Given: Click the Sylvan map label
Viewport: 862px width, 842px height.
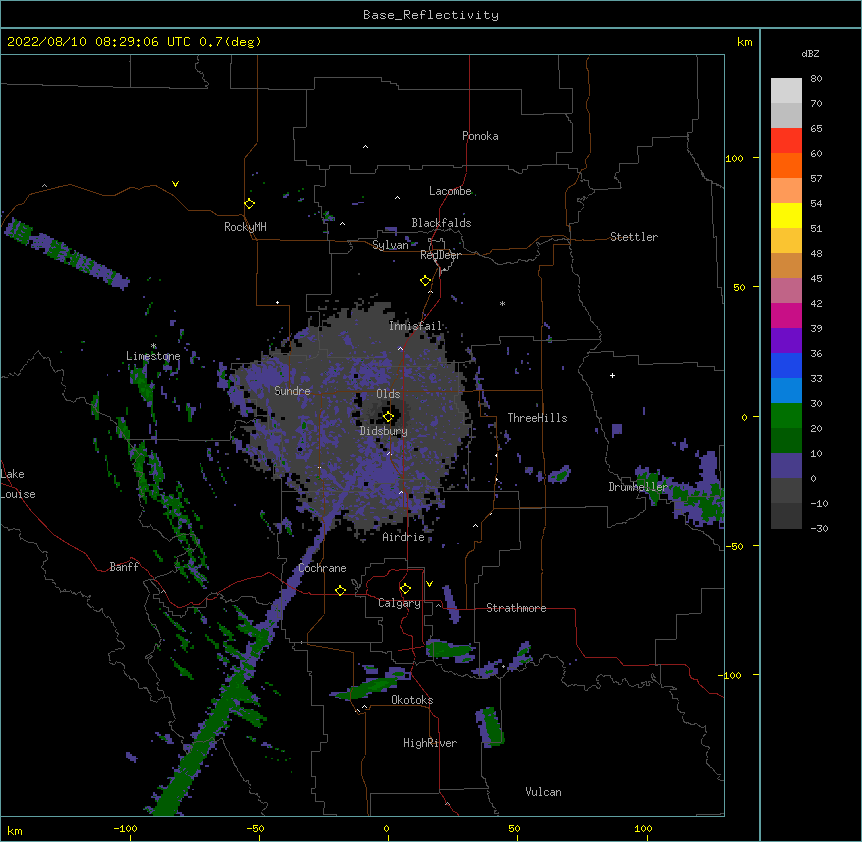Looking at the screenshot, I should [390, 245].
